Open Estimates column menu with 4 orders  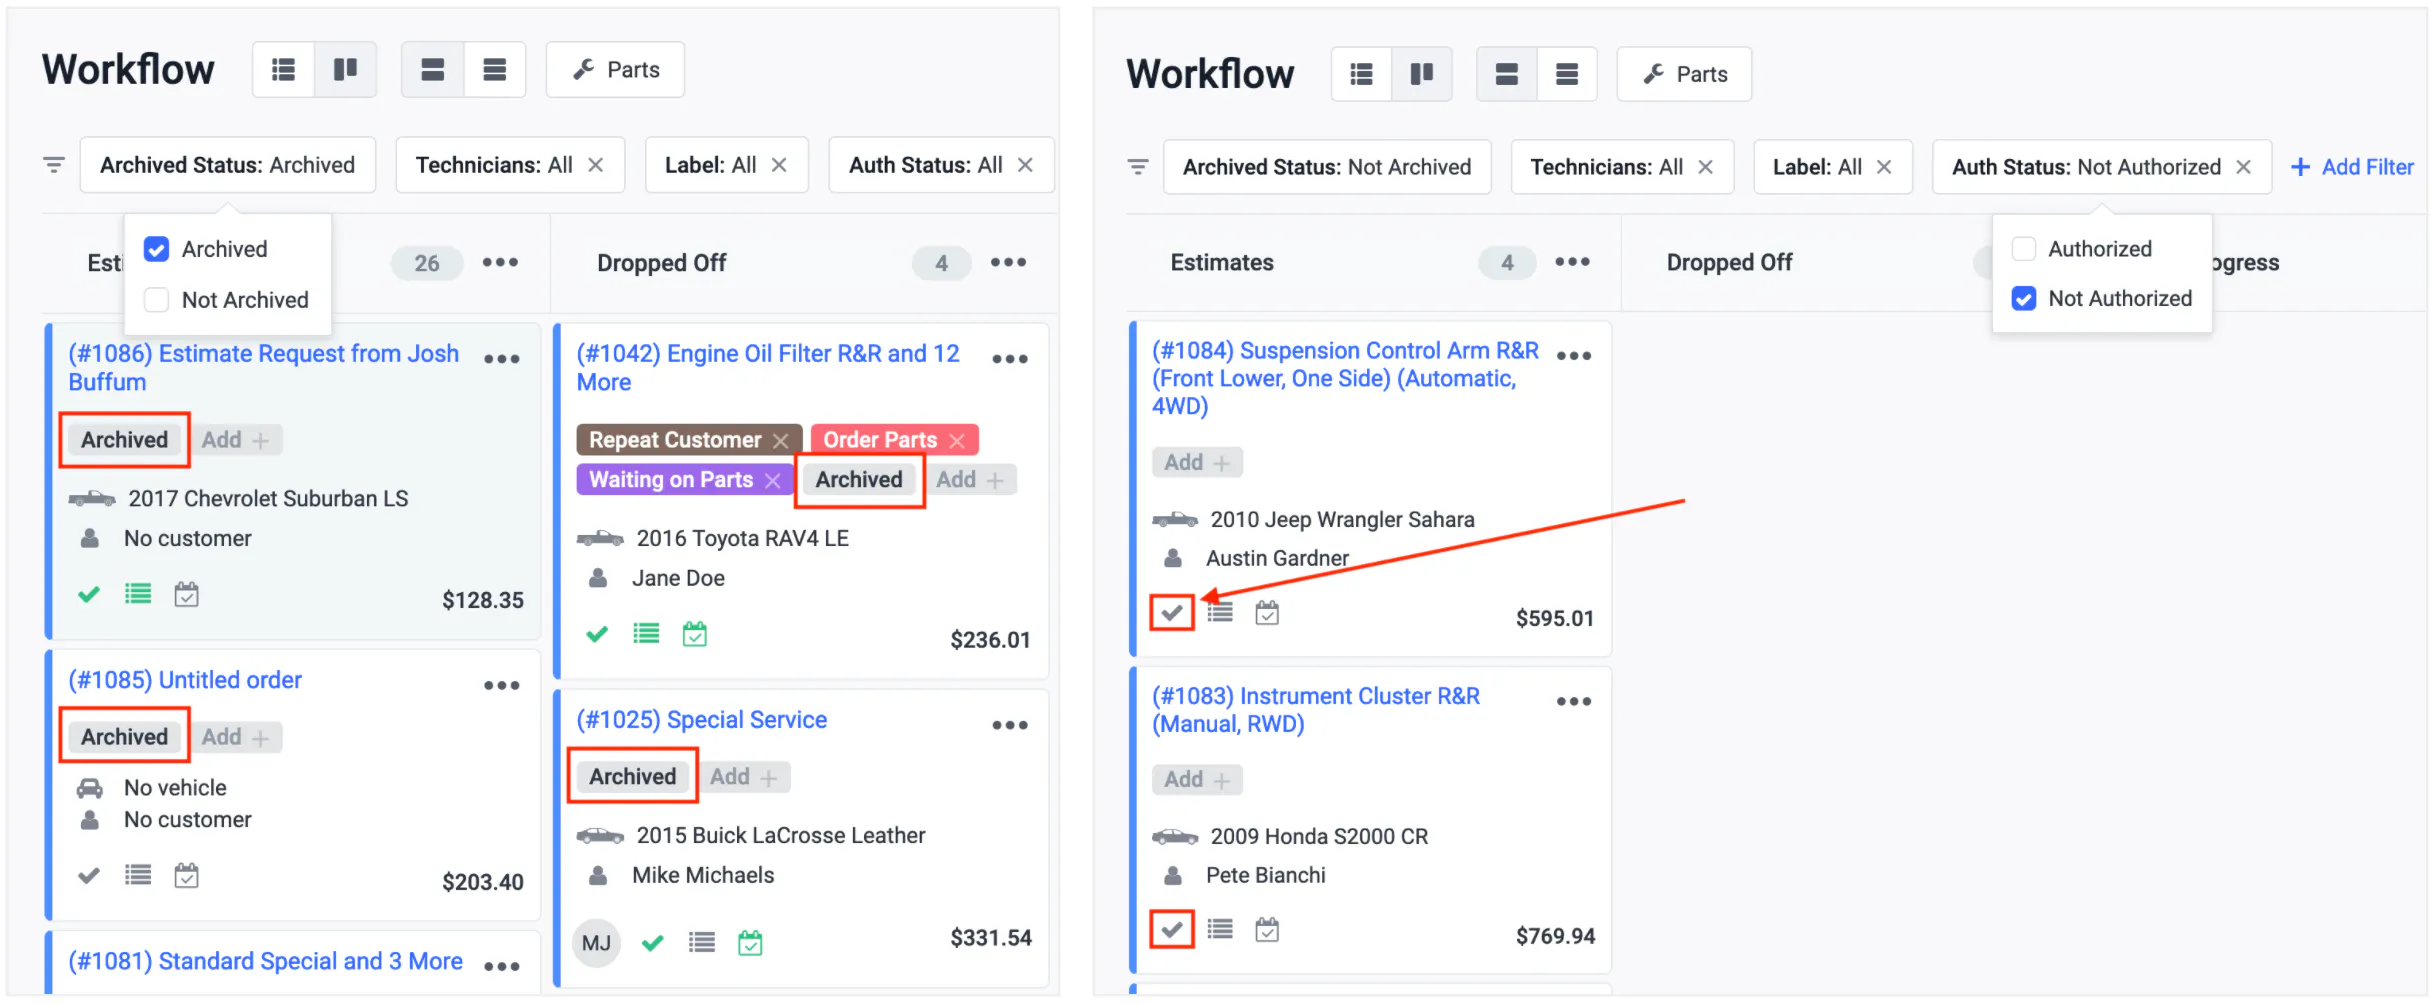point(1573,262)
